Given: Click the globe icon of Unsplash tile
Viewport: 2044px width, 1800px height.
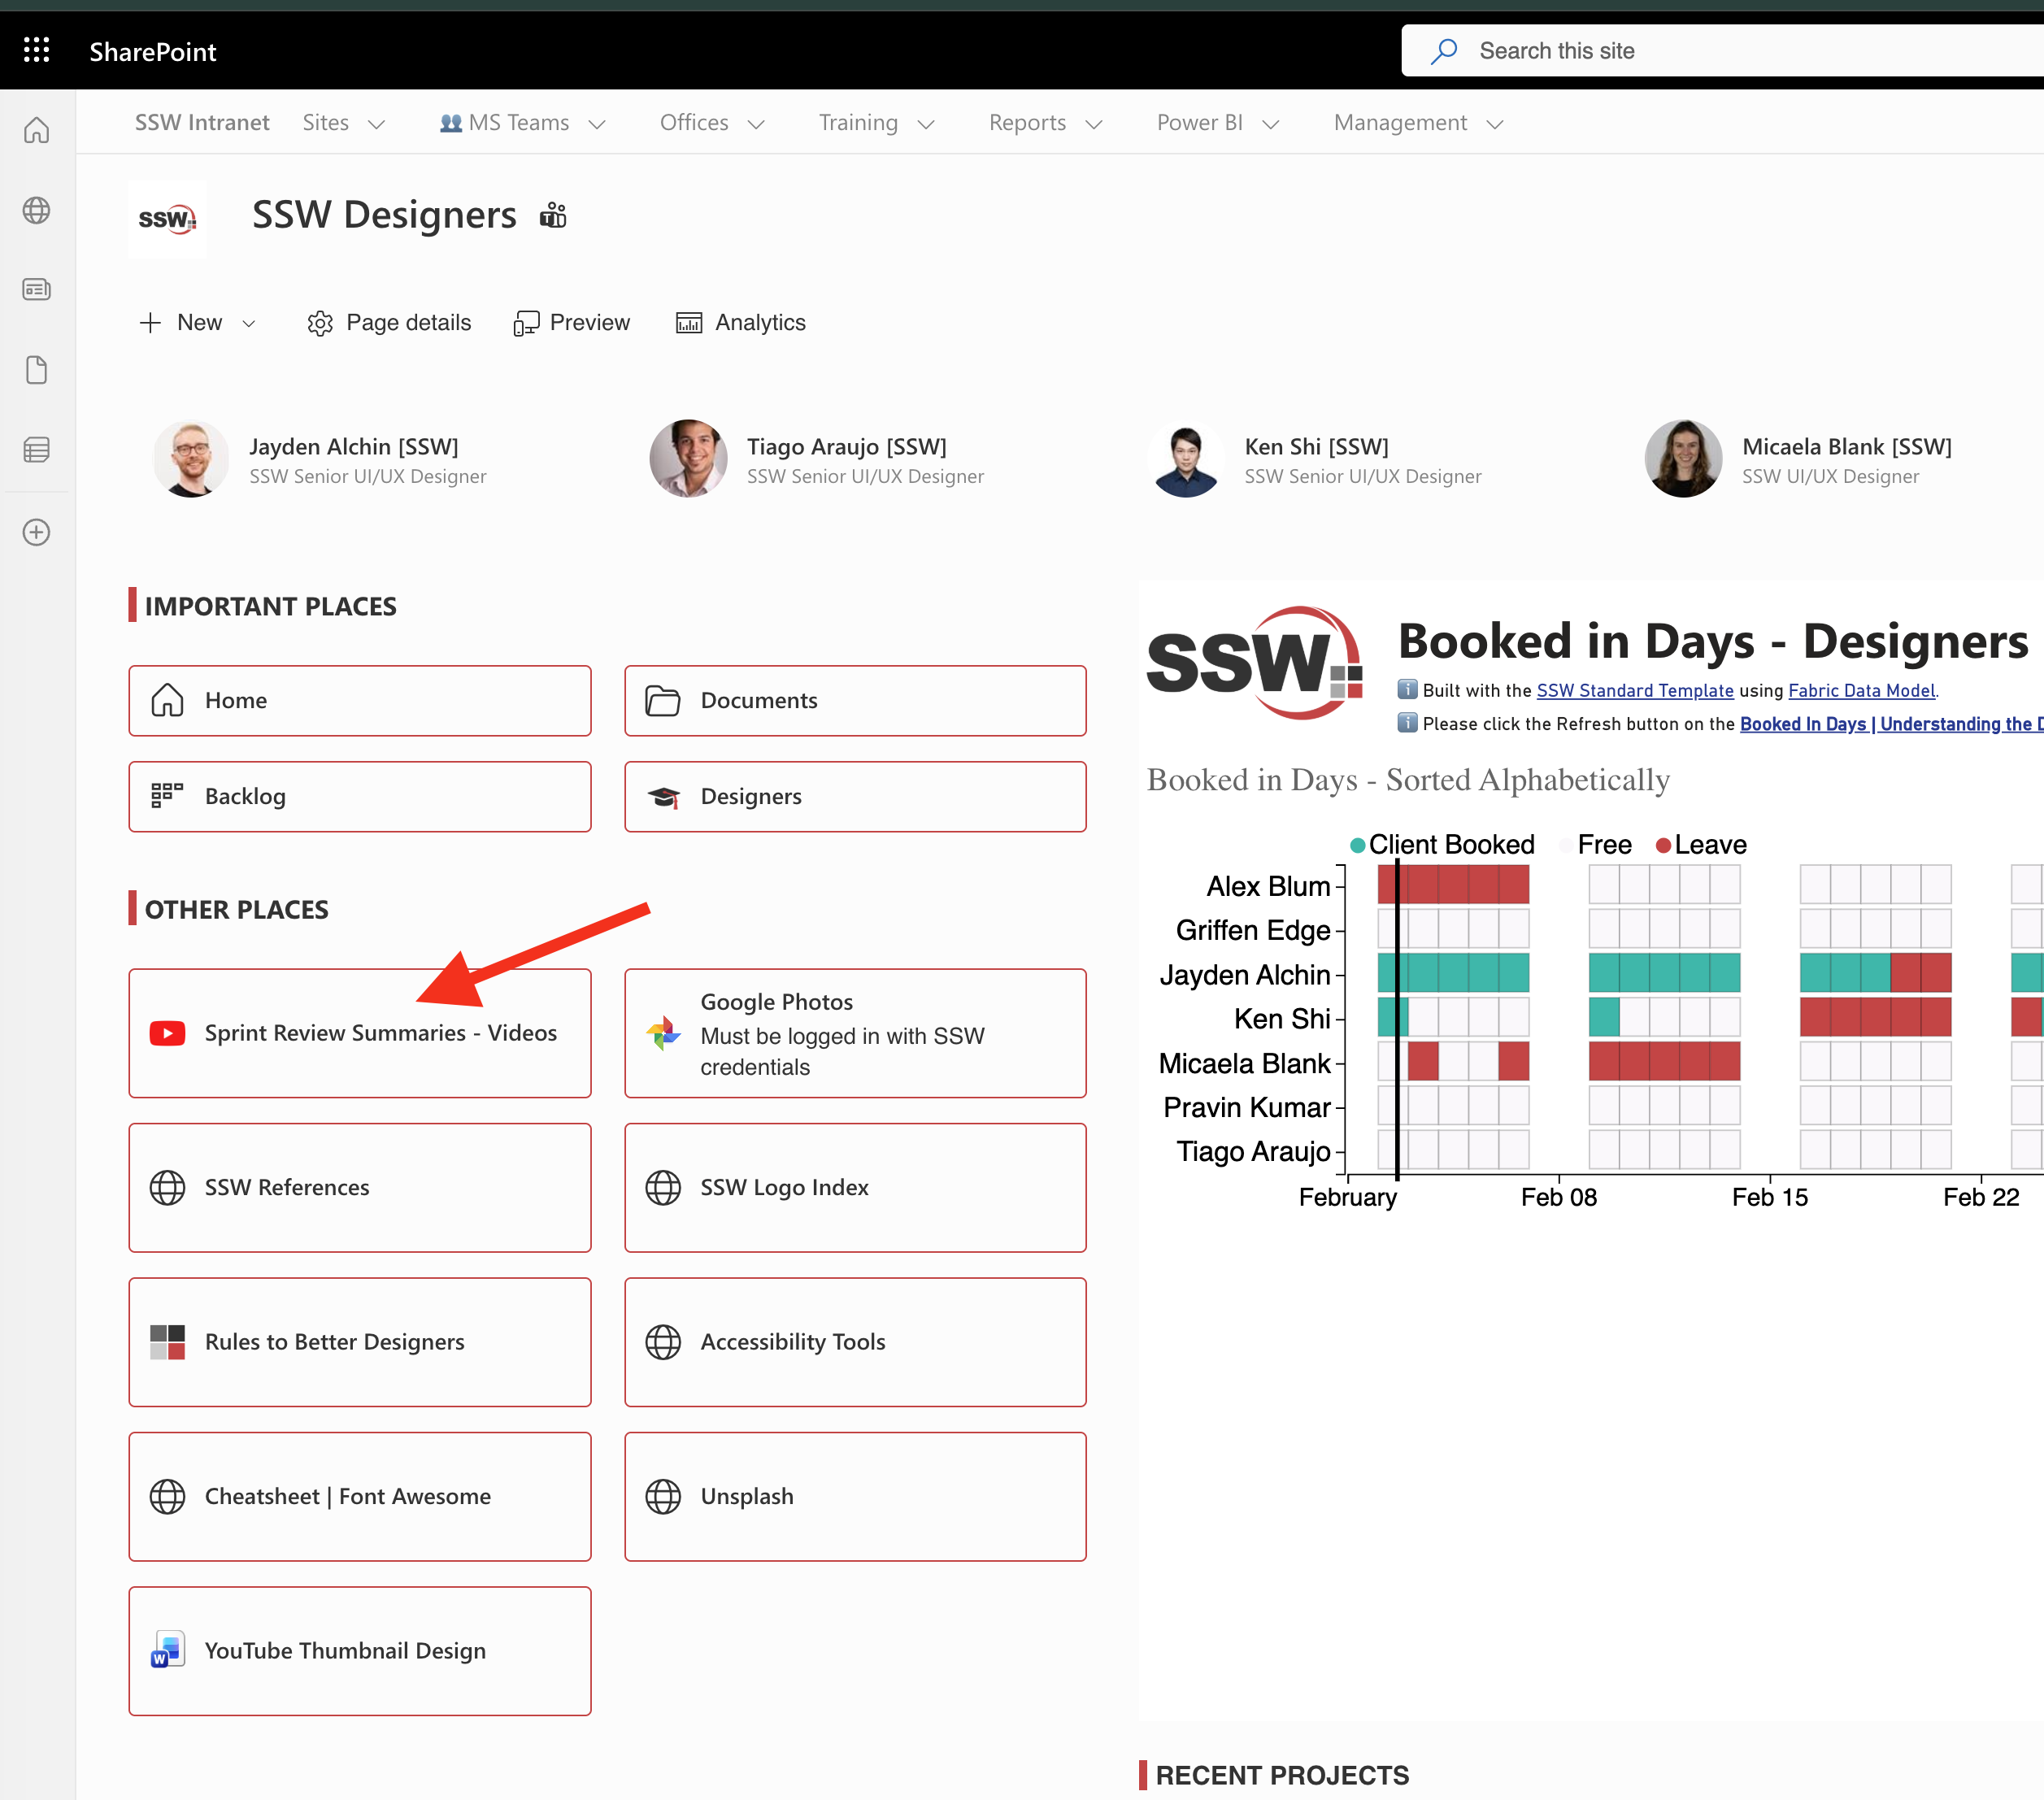Looking at the screenshot, I should 663,1496.
